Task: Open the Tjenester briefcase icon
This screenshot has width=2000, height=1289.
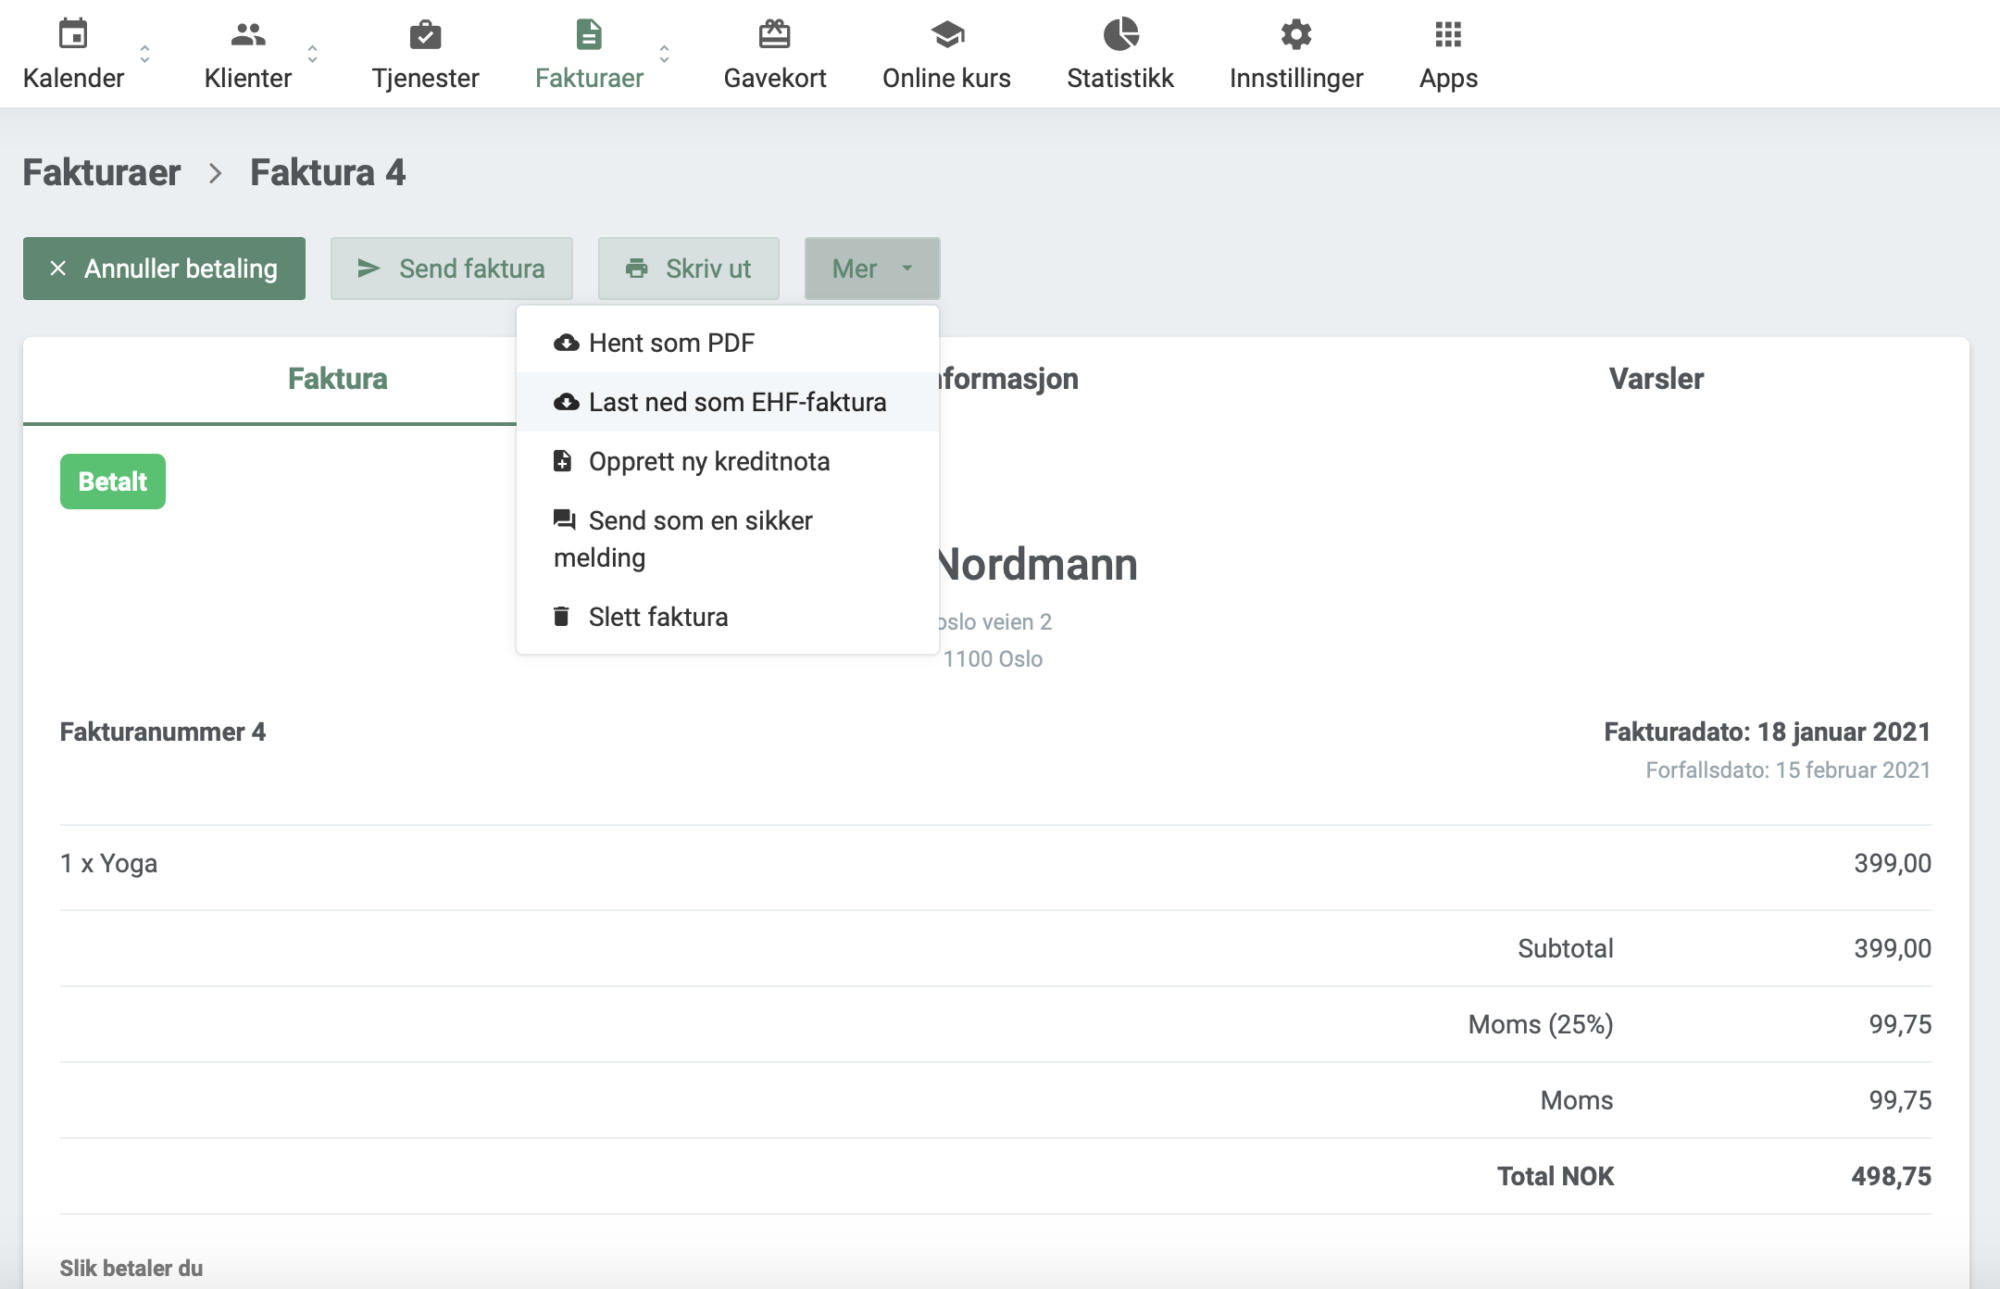Action: pyautogui.click(x=425, y=35)
